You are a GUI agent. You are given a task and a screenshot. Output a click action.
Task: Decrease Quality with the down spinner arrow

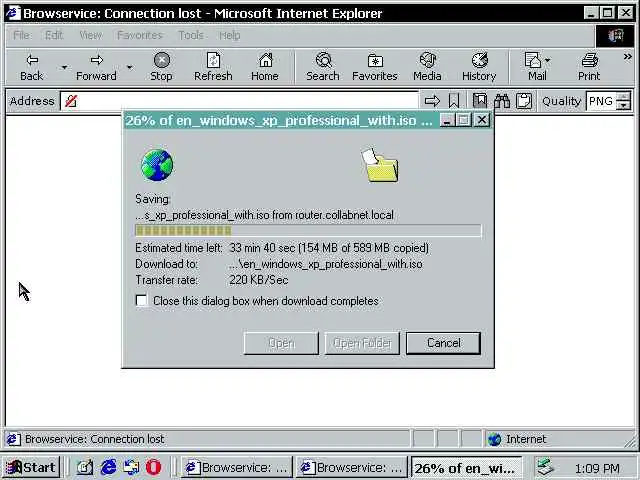click(x=623, y=105)
